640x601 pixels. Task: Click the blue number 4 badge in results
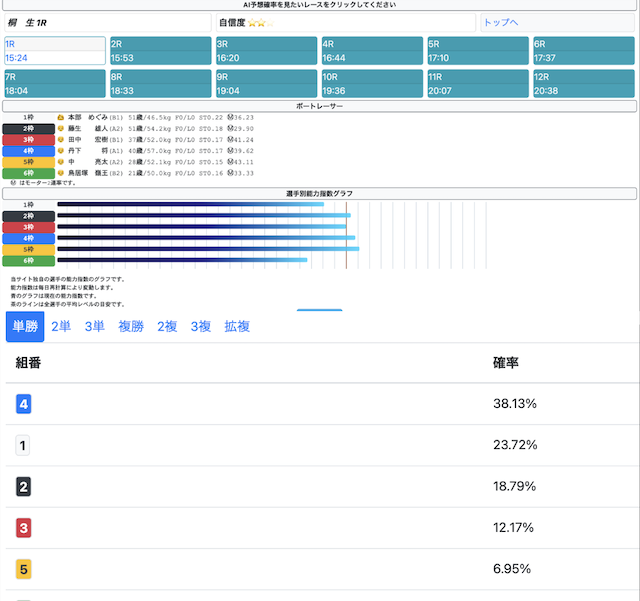pos(24,404)
